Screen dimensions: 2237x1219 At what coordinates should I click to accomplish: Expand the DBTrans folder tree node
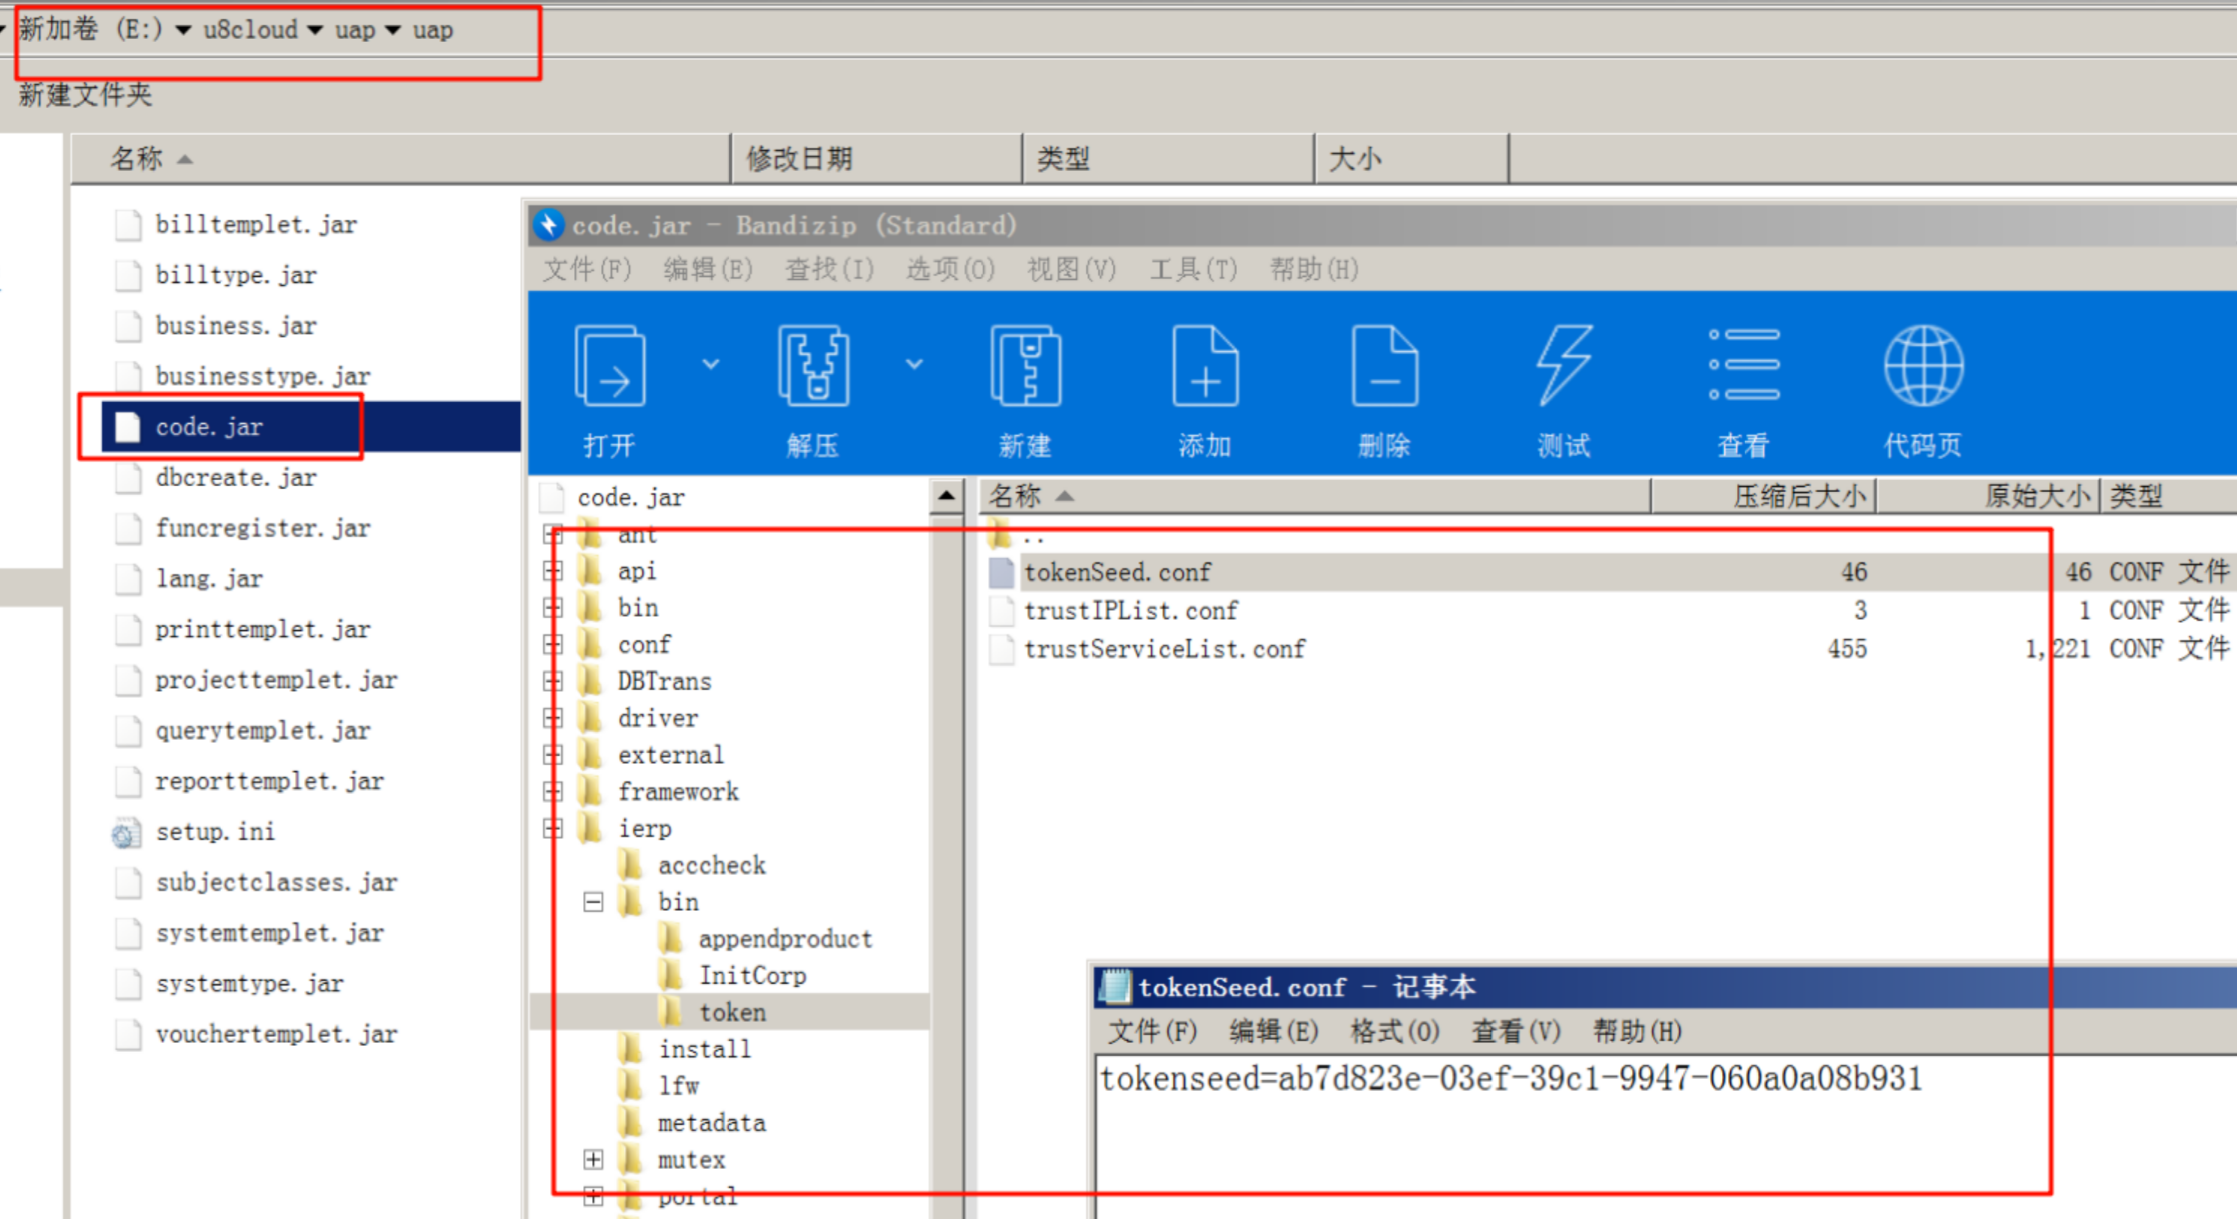(x=553, y=682)
